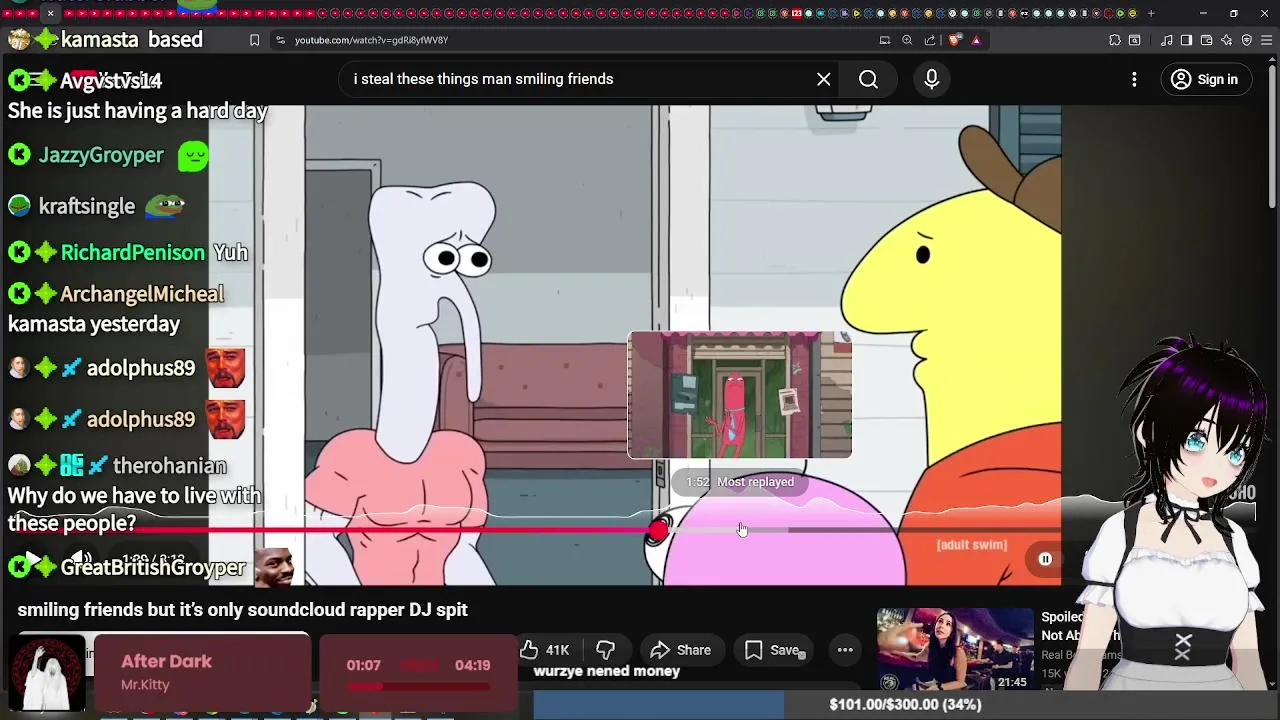Open browser extensions puzzle icon

[1114, 40]
